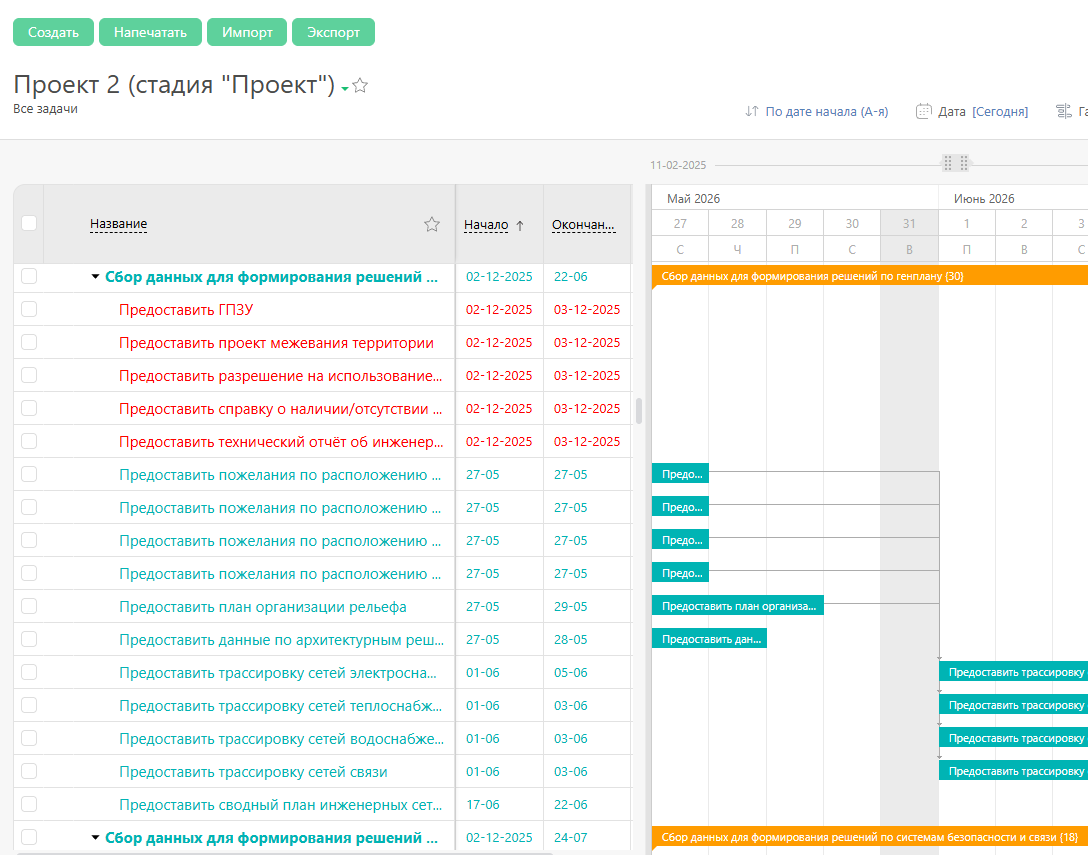
Task: Click the Окончание column header
Action: click(583, 225)
